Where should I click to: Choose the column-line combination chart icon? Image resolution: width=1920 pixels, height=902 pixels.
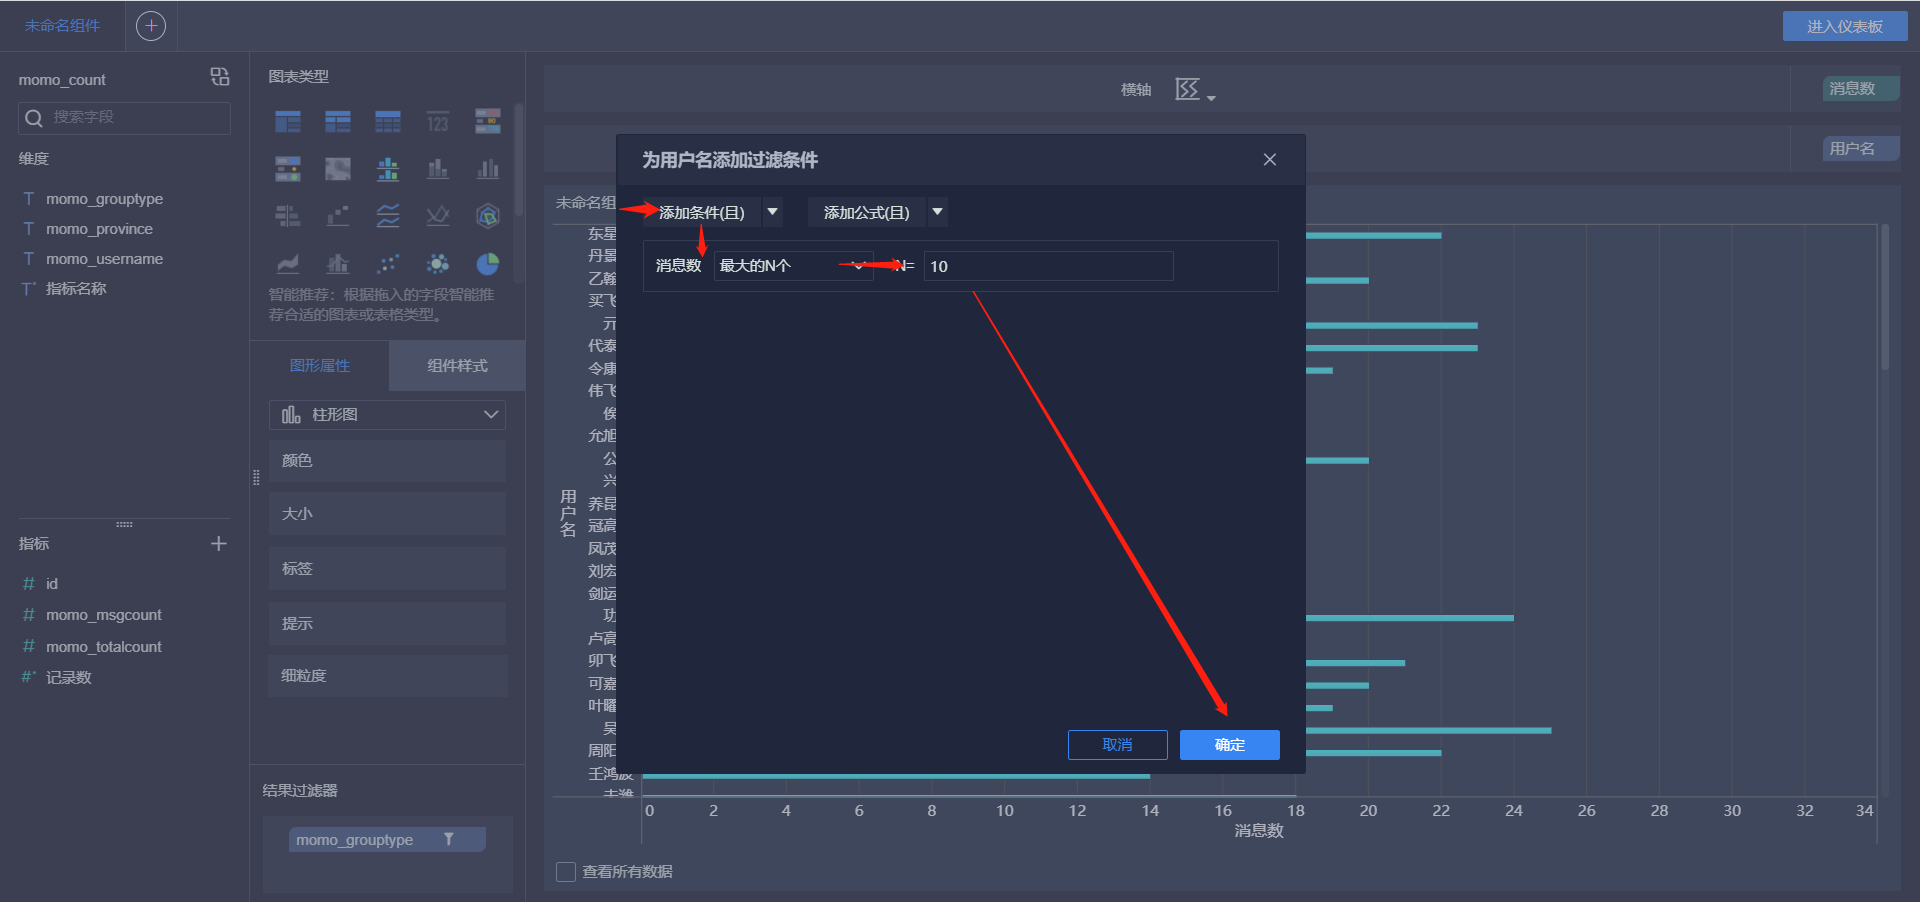338,263
